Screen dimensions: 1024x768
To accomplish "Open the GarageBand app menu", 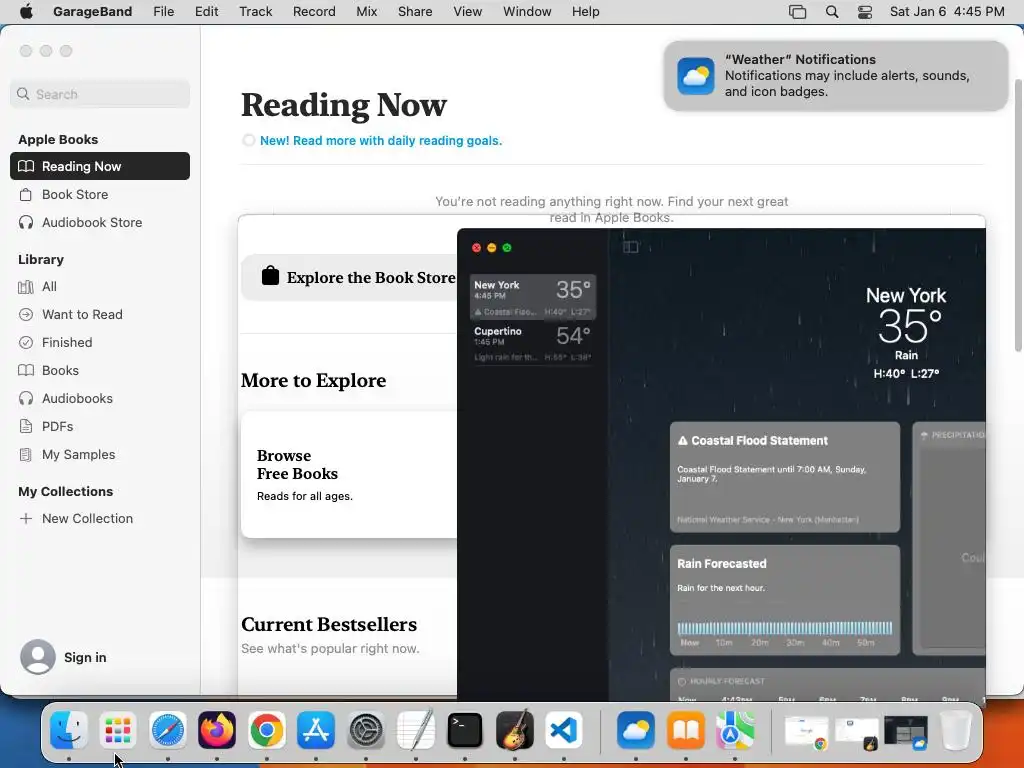I will 92,12.
